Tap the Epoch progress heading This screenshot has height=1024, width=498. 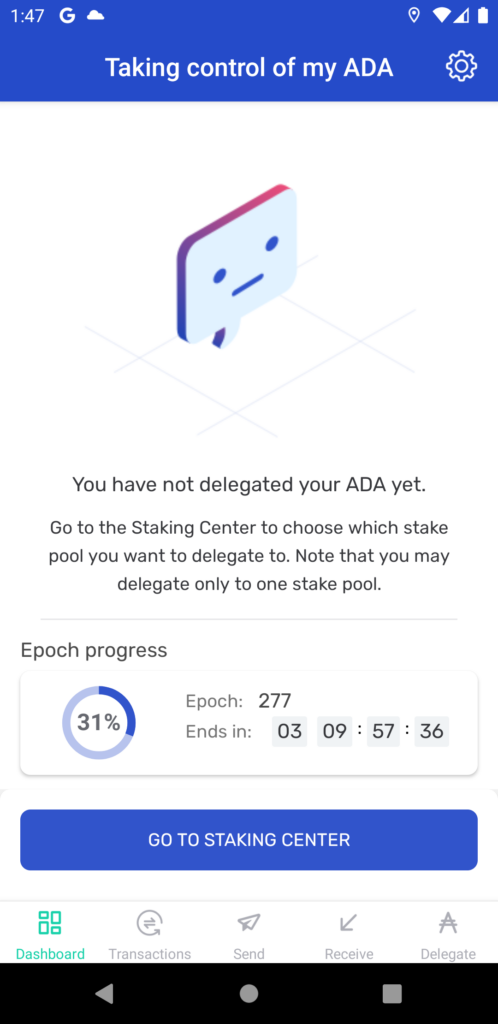(94, 650)
